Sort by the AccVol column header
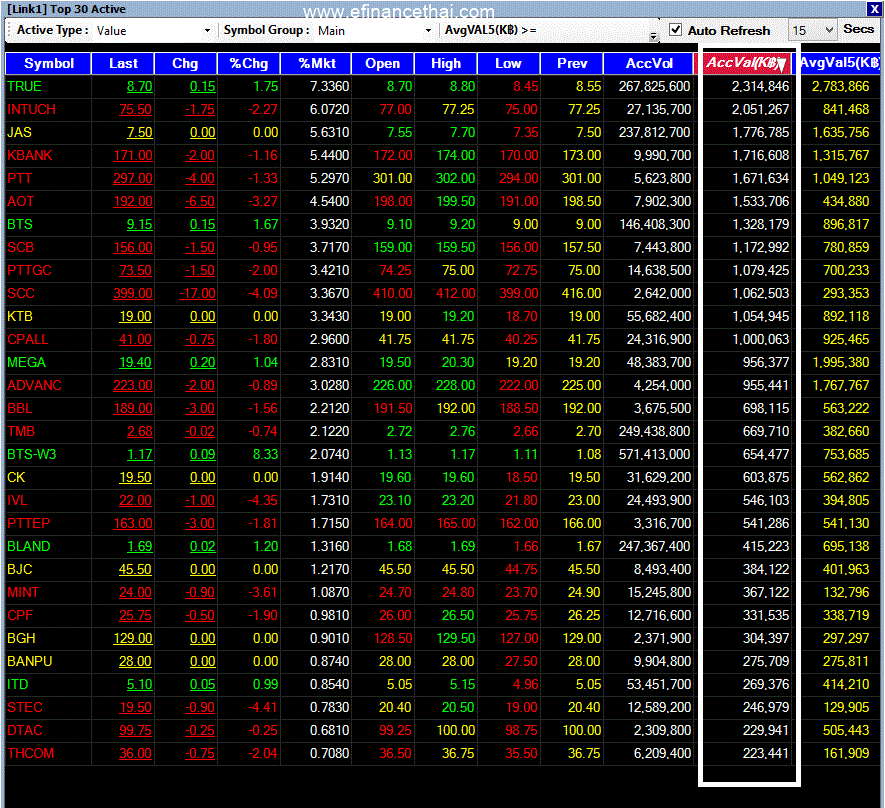Image resolution: width=885 pixels, height=808 pixels. point(649,63)
